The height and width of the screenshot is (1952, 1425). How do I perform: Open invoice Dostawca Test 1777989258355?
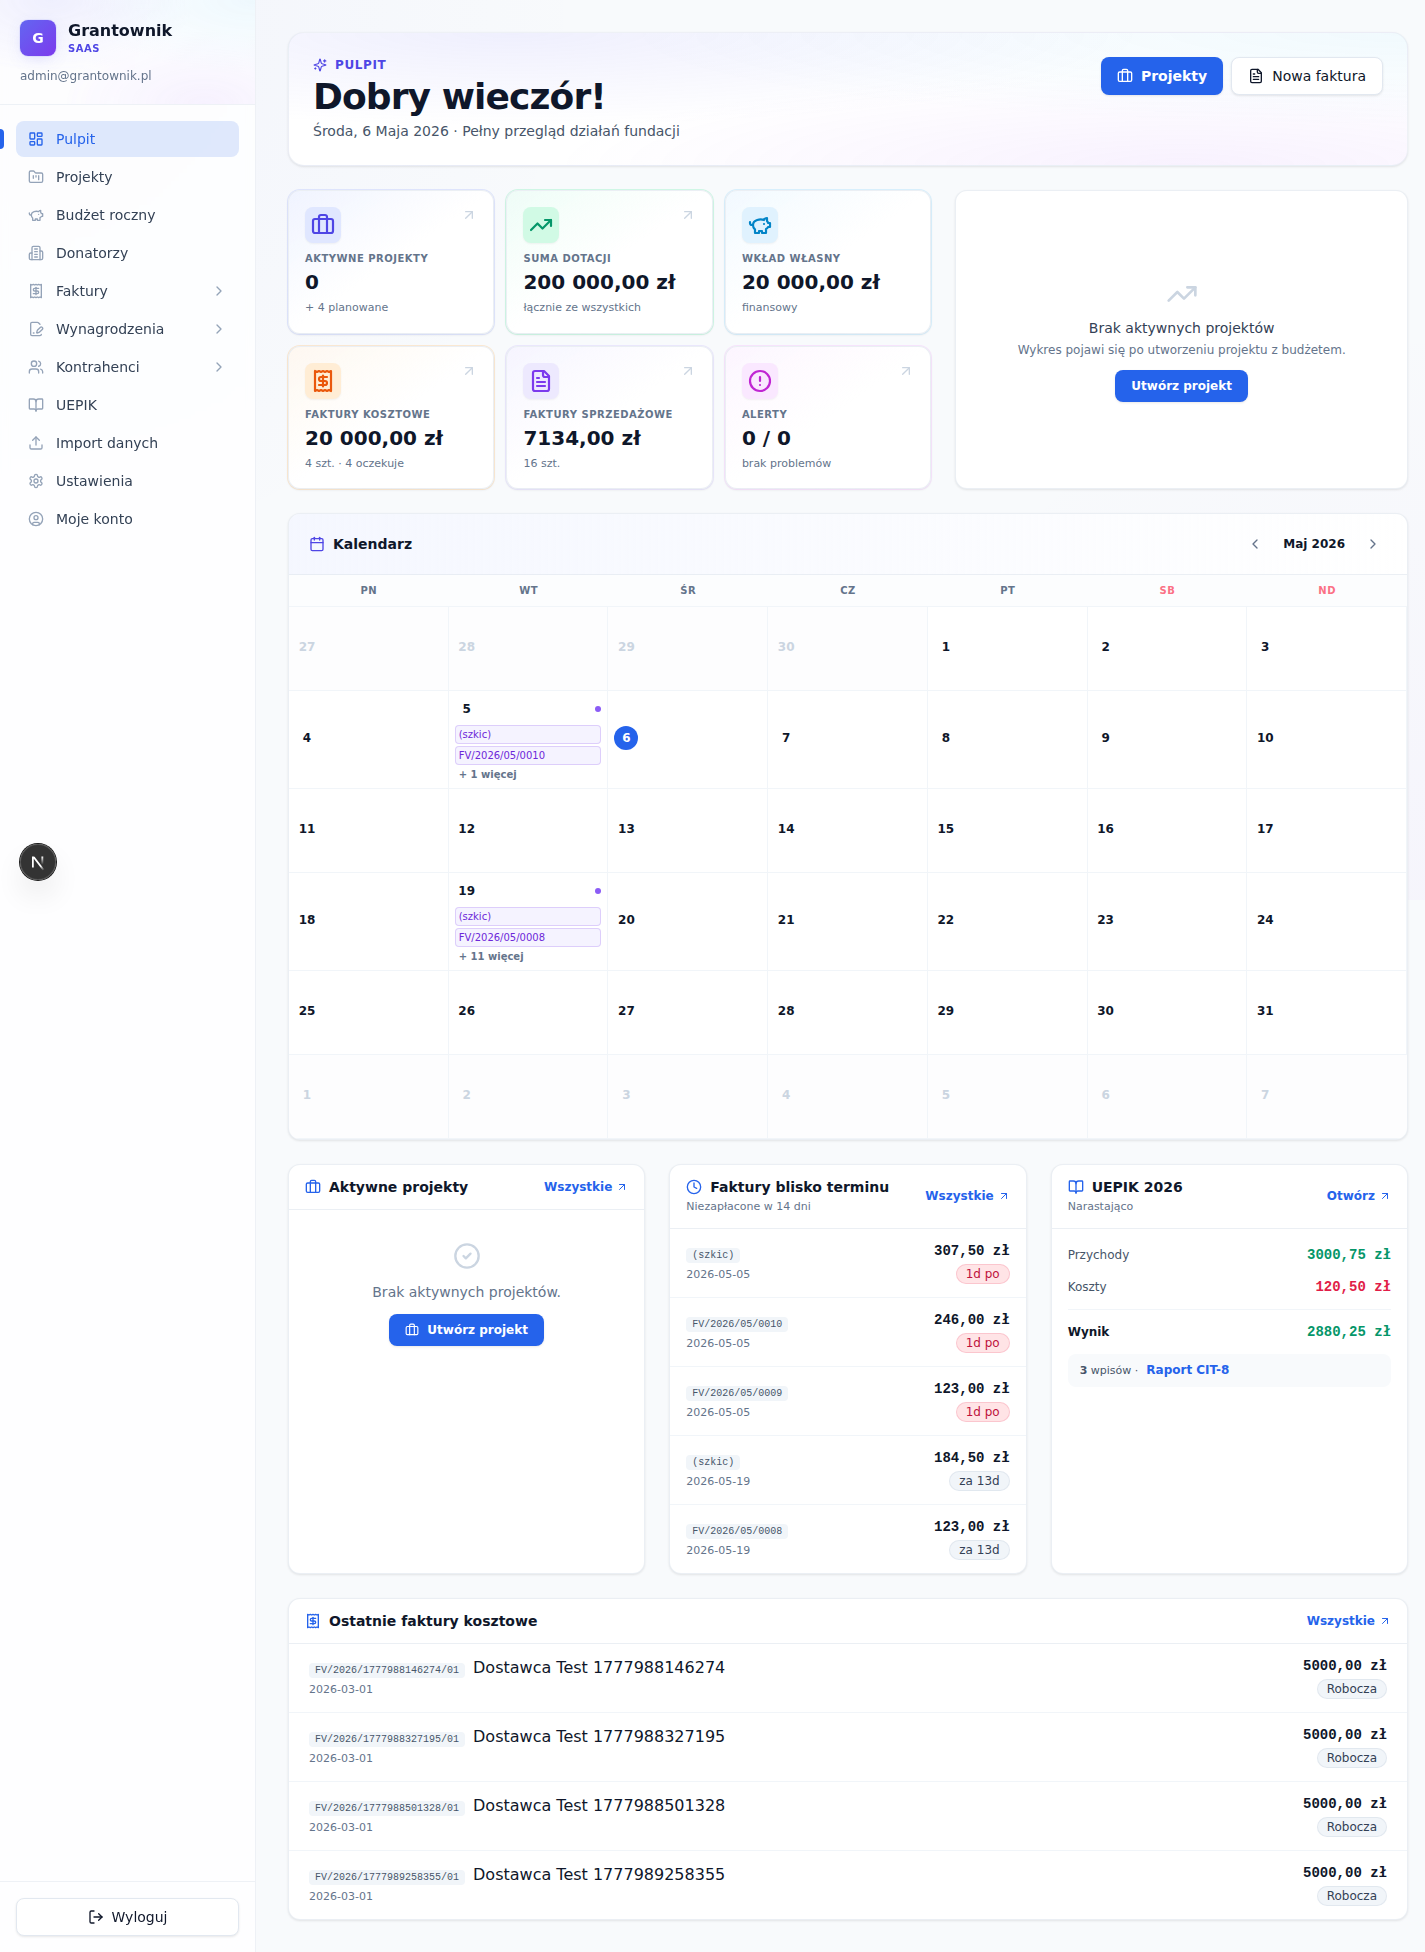[x=848, y=1885]
